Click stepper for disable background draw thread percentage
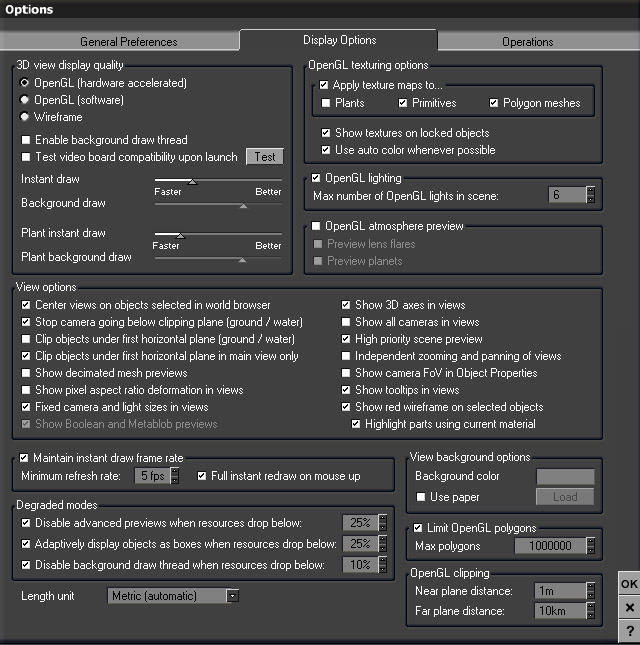 coord(381,565)
